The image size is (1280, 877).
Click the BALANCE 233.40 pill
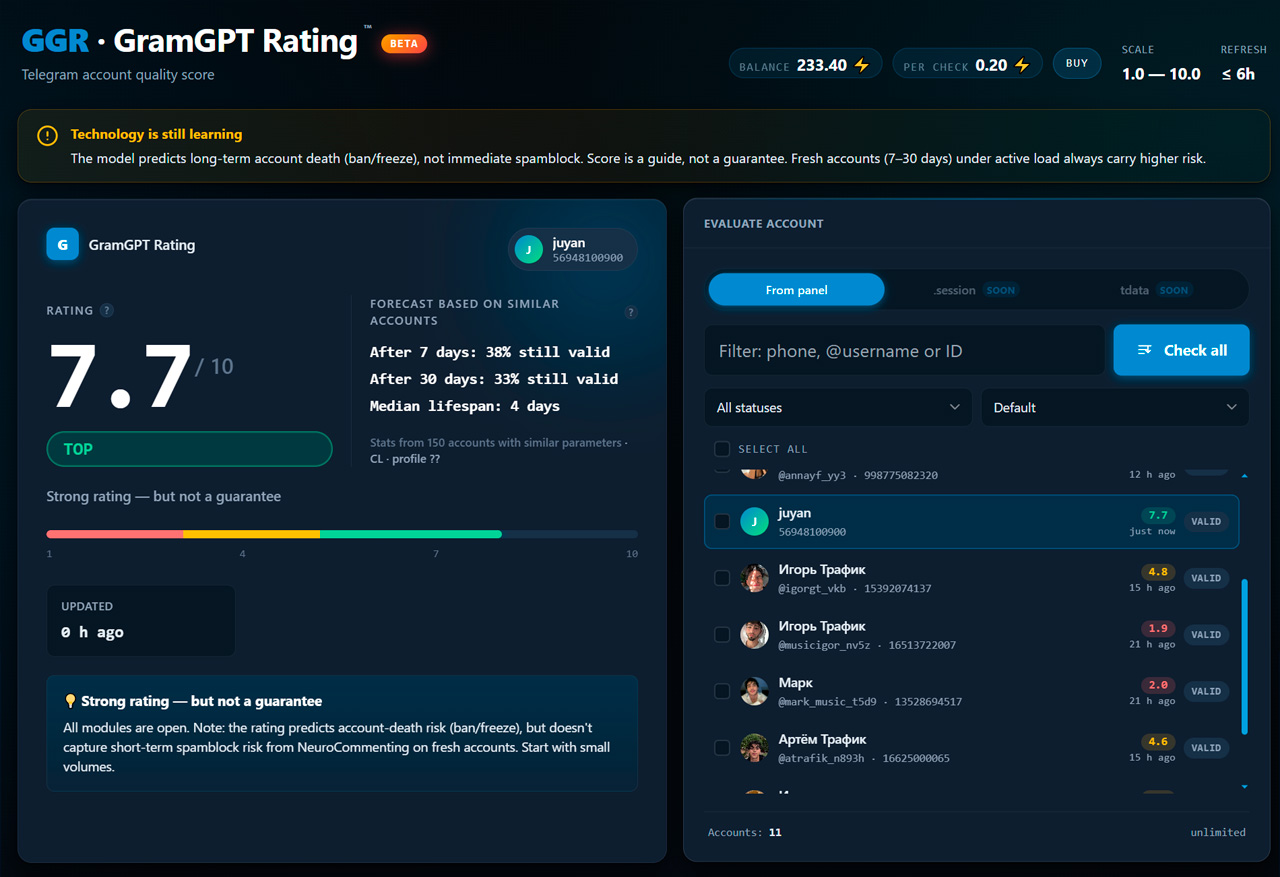point(805,65)
